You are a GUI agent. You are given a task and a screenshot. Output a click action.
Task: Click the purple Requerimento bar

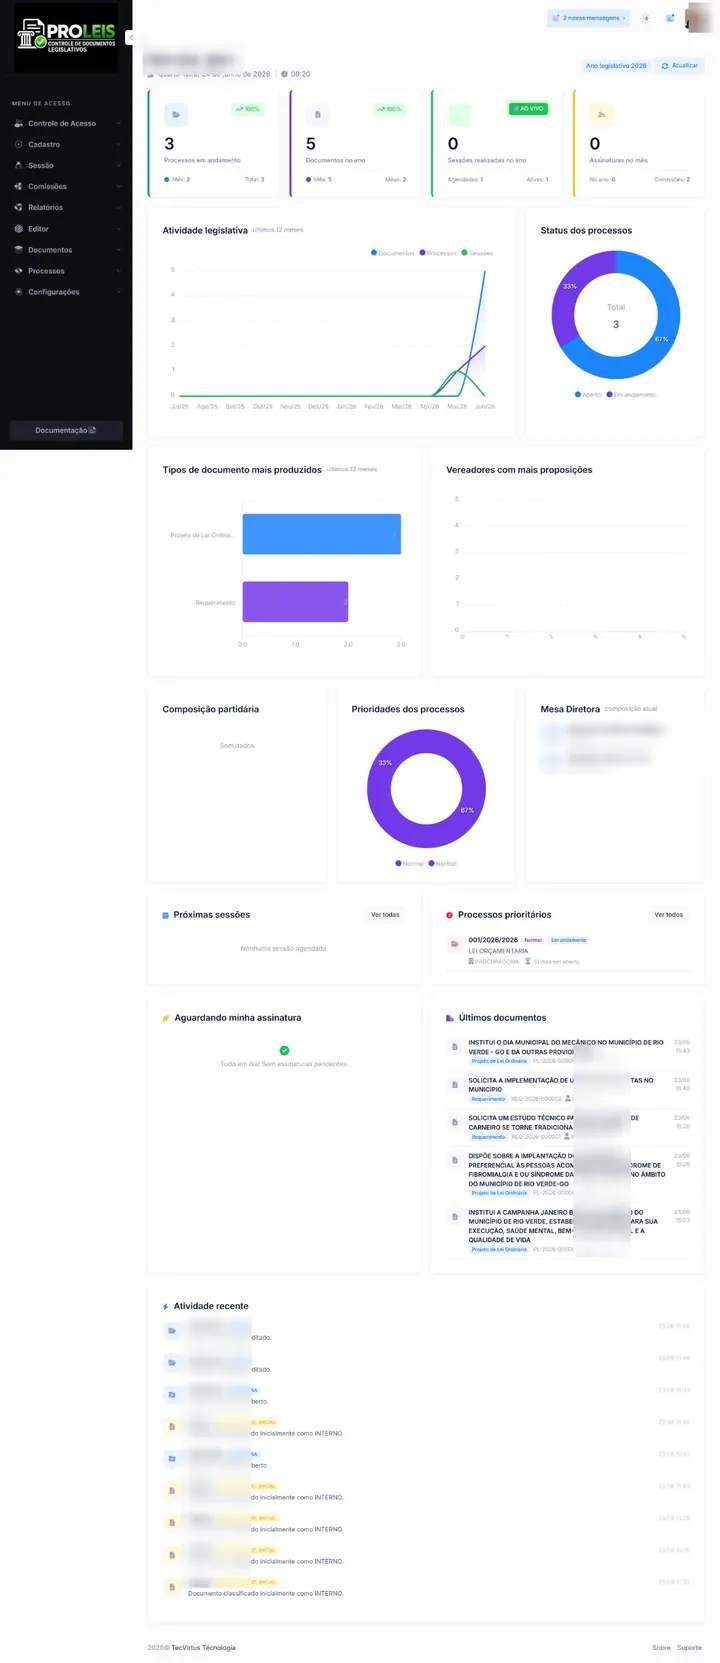(295, 602)
